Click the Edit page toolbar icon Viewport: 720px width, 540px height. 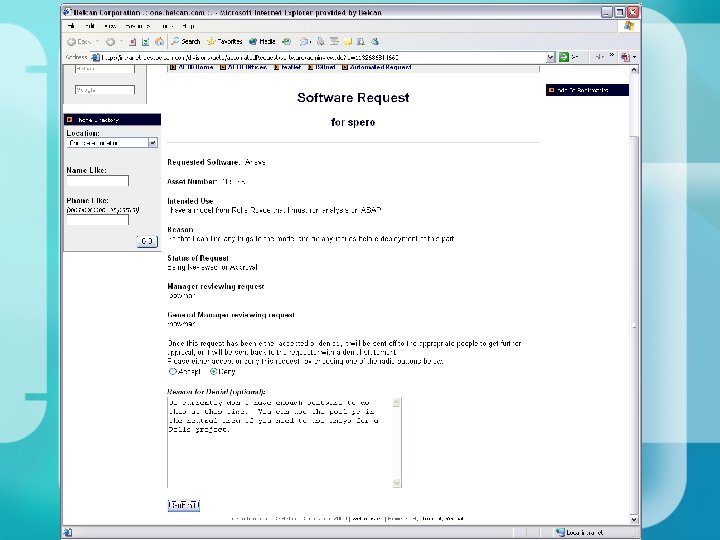[x=334, y=42]
